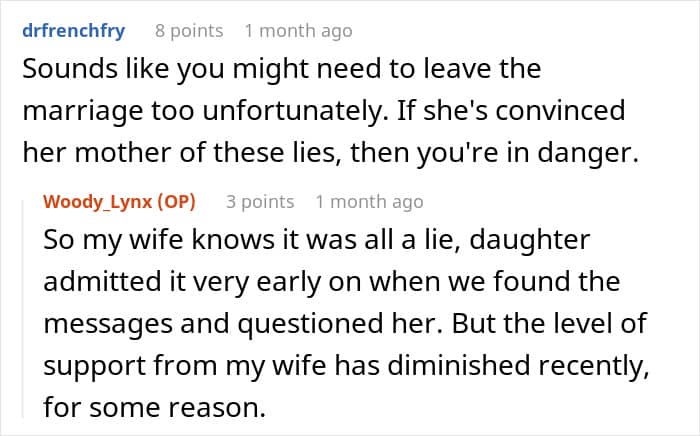
Task: Open timestamp permalink on Woody_Lynx's reply
Action: point(369,202)
